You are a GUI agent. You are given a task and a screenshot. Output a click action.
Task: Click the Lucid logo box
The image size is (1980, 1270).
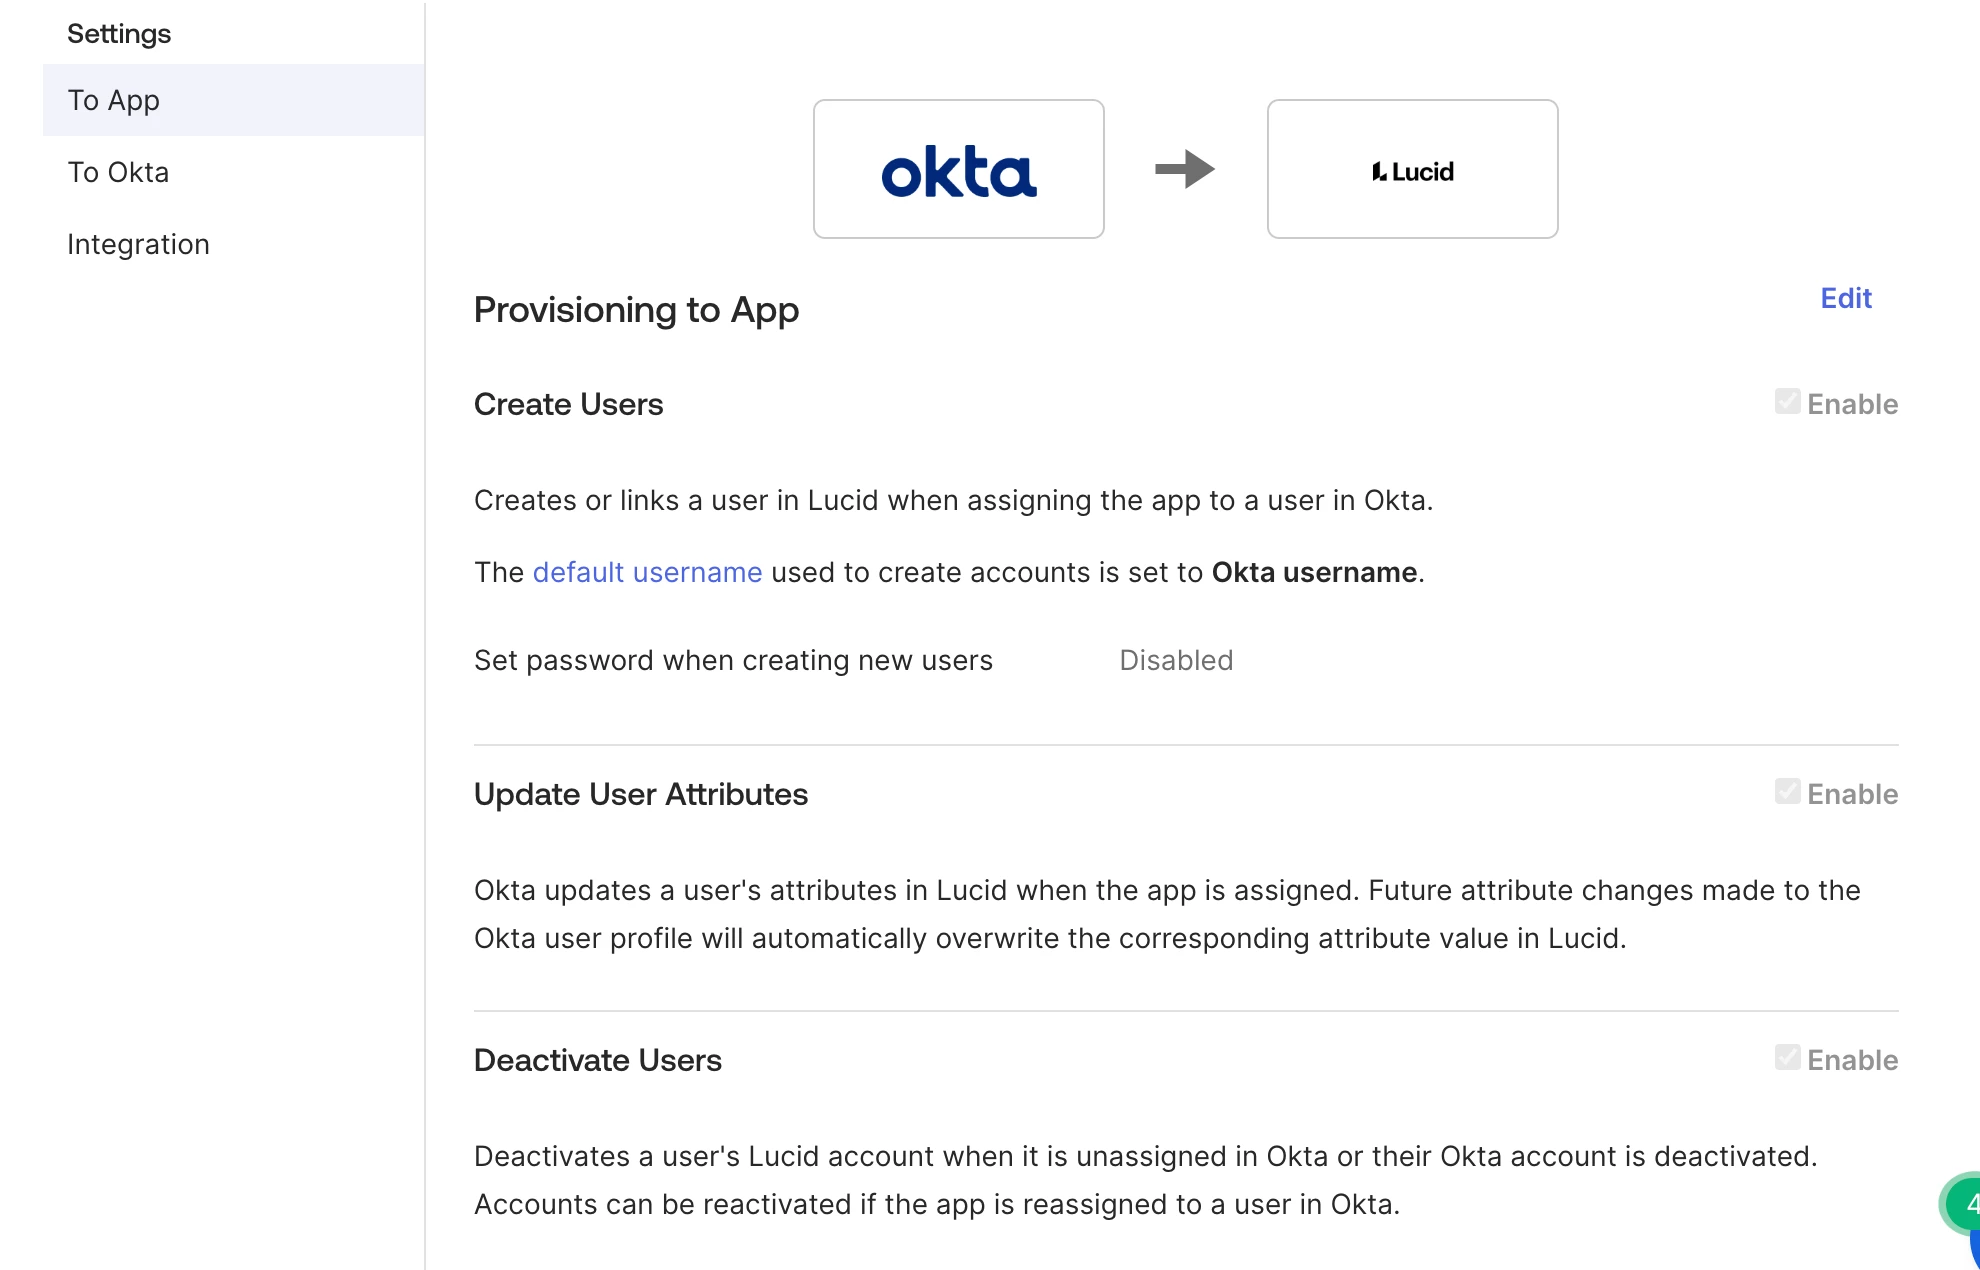tap(1412, 169)
